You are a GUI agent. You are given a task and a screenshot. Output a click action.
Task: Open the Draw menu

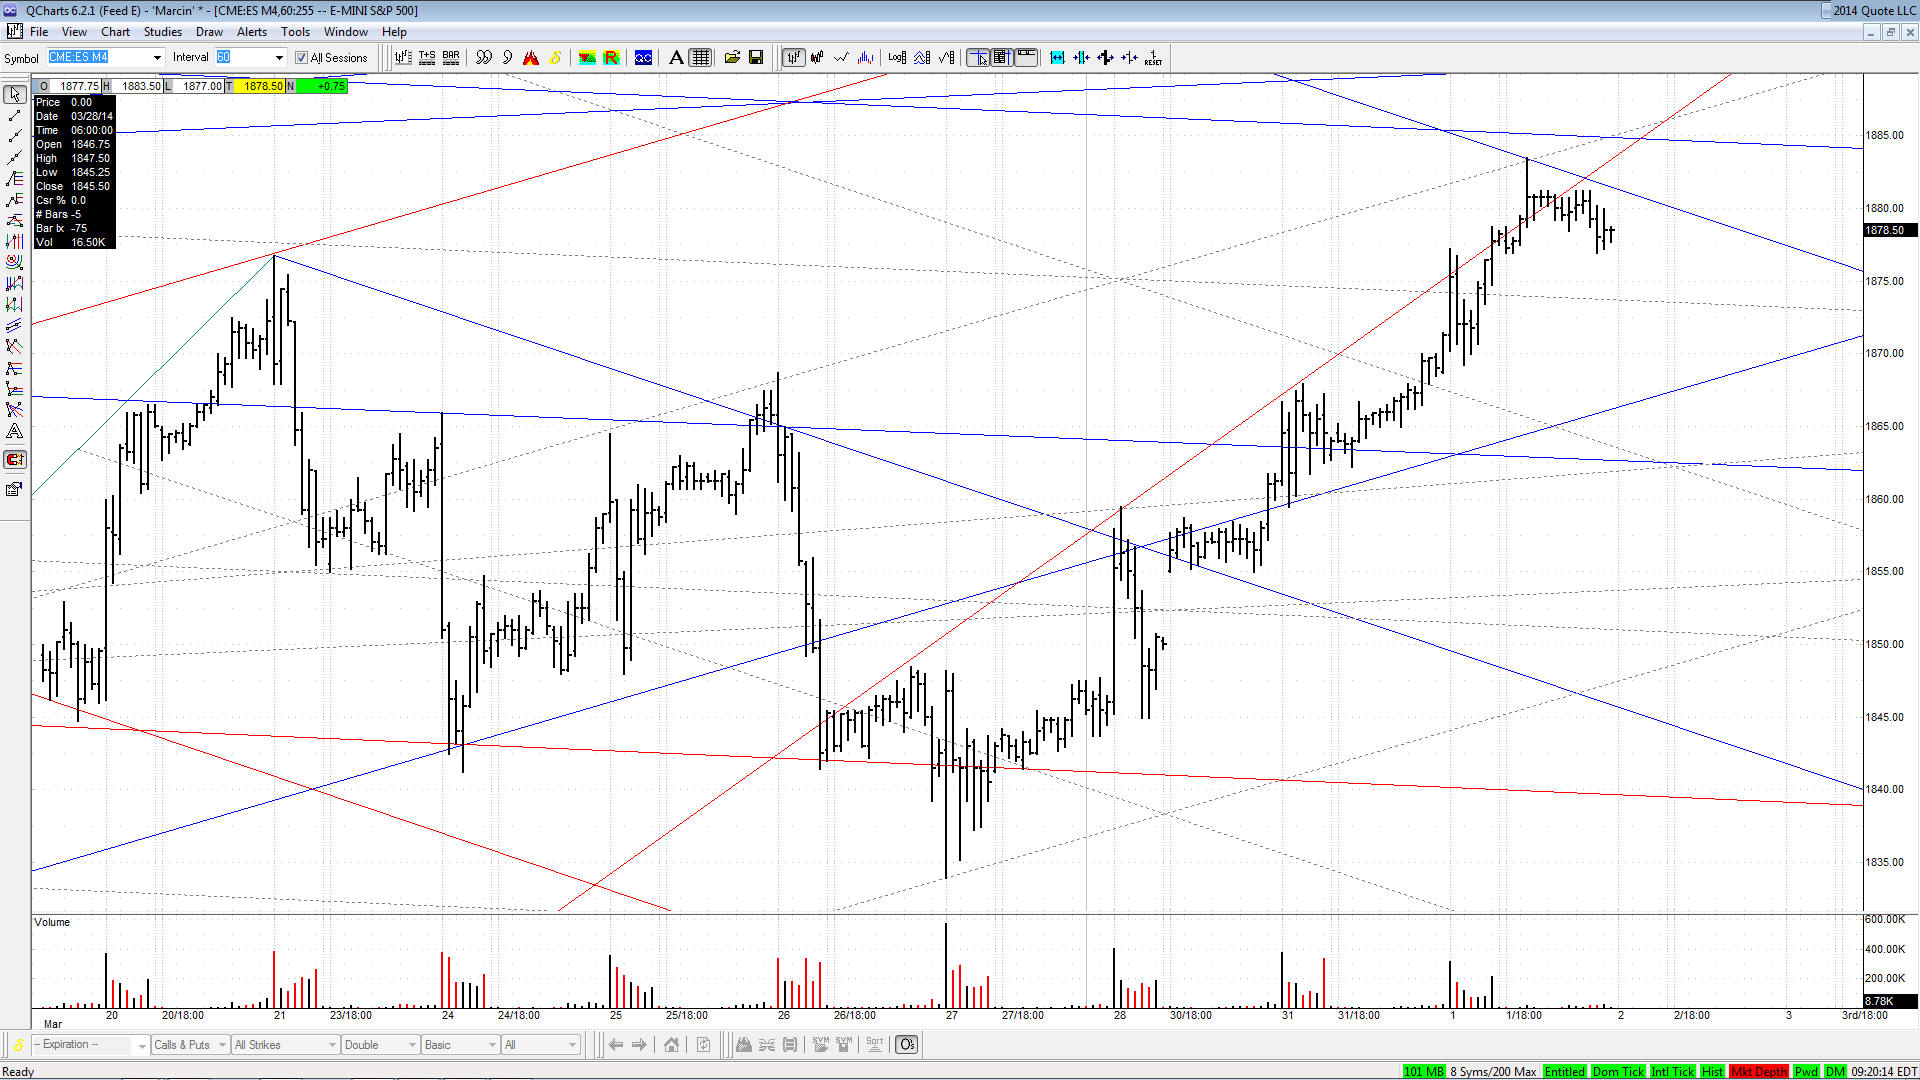[209, 32]
